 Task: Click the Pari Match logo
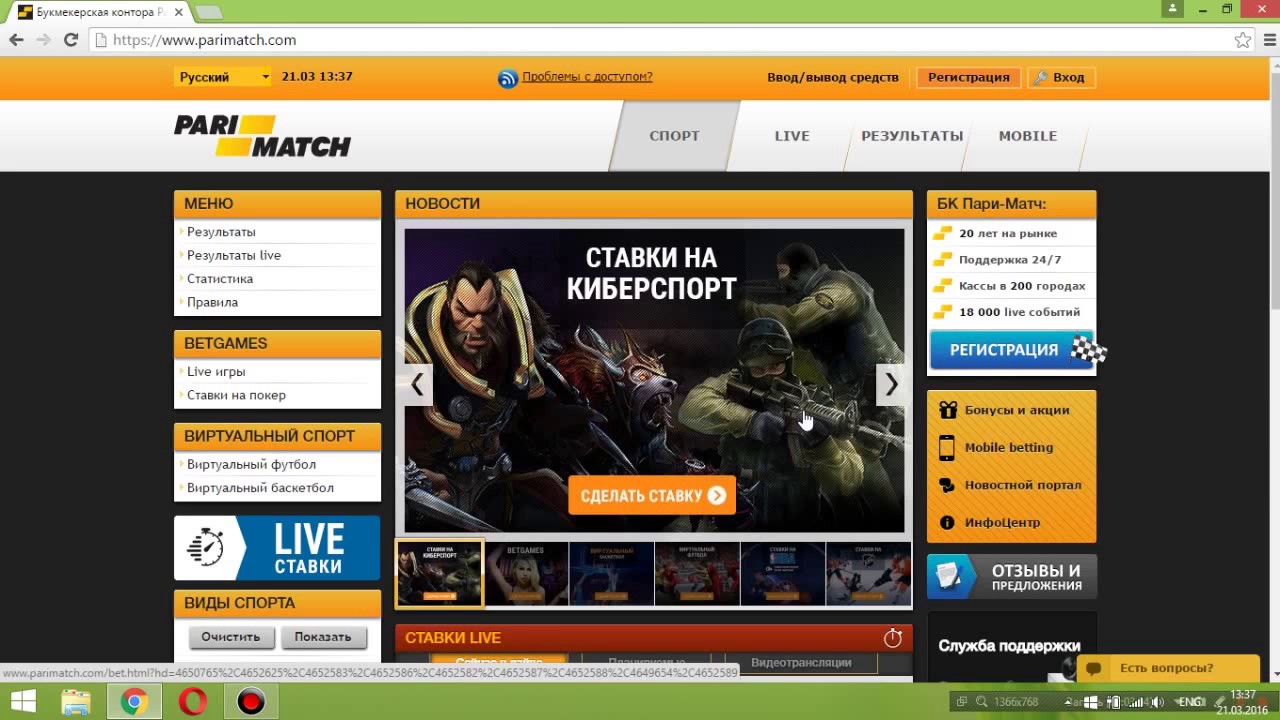(262, 136)
